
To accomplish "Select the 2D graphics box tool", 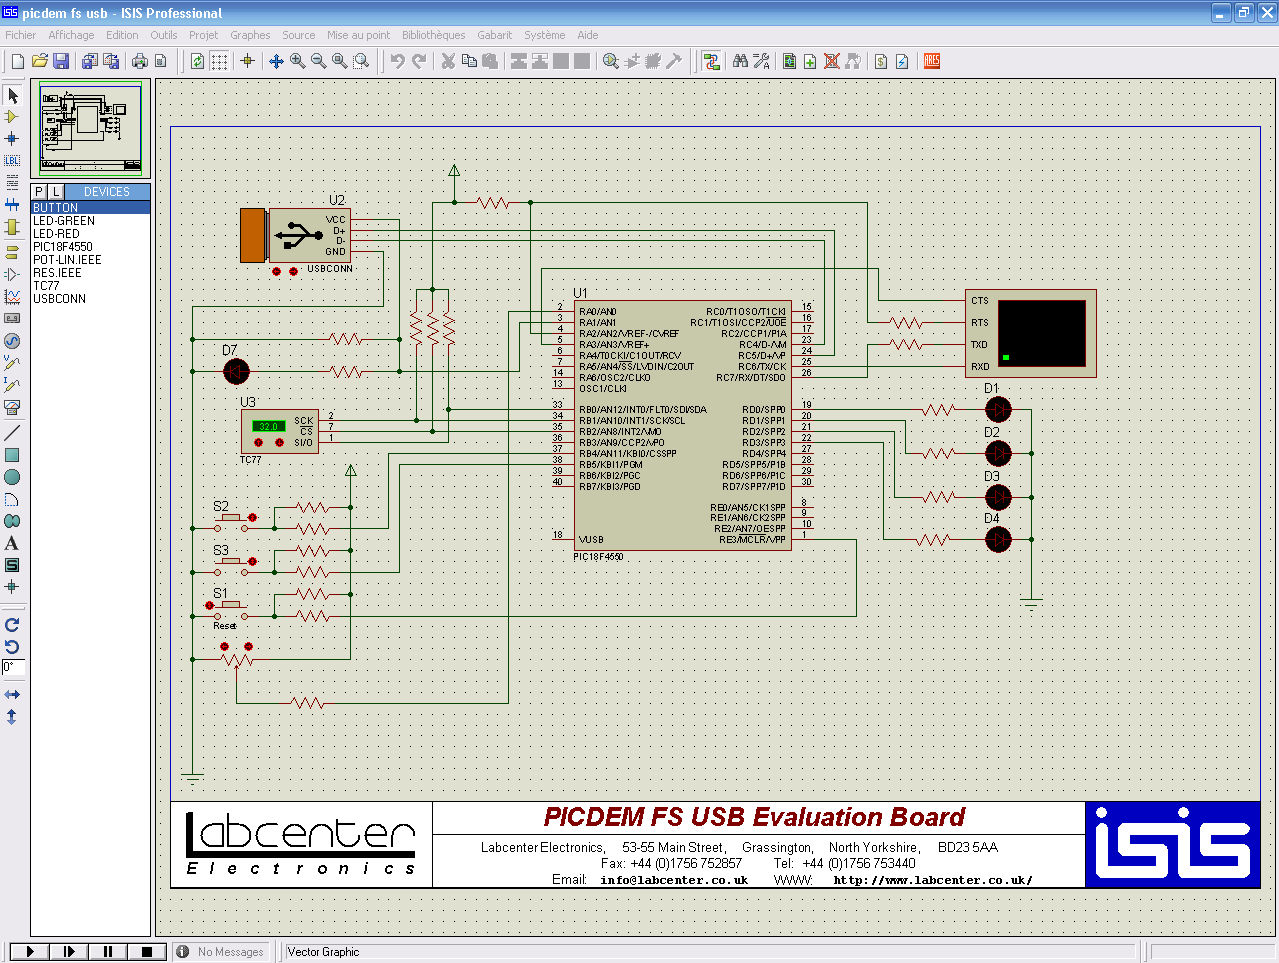I will pos(12,455).
